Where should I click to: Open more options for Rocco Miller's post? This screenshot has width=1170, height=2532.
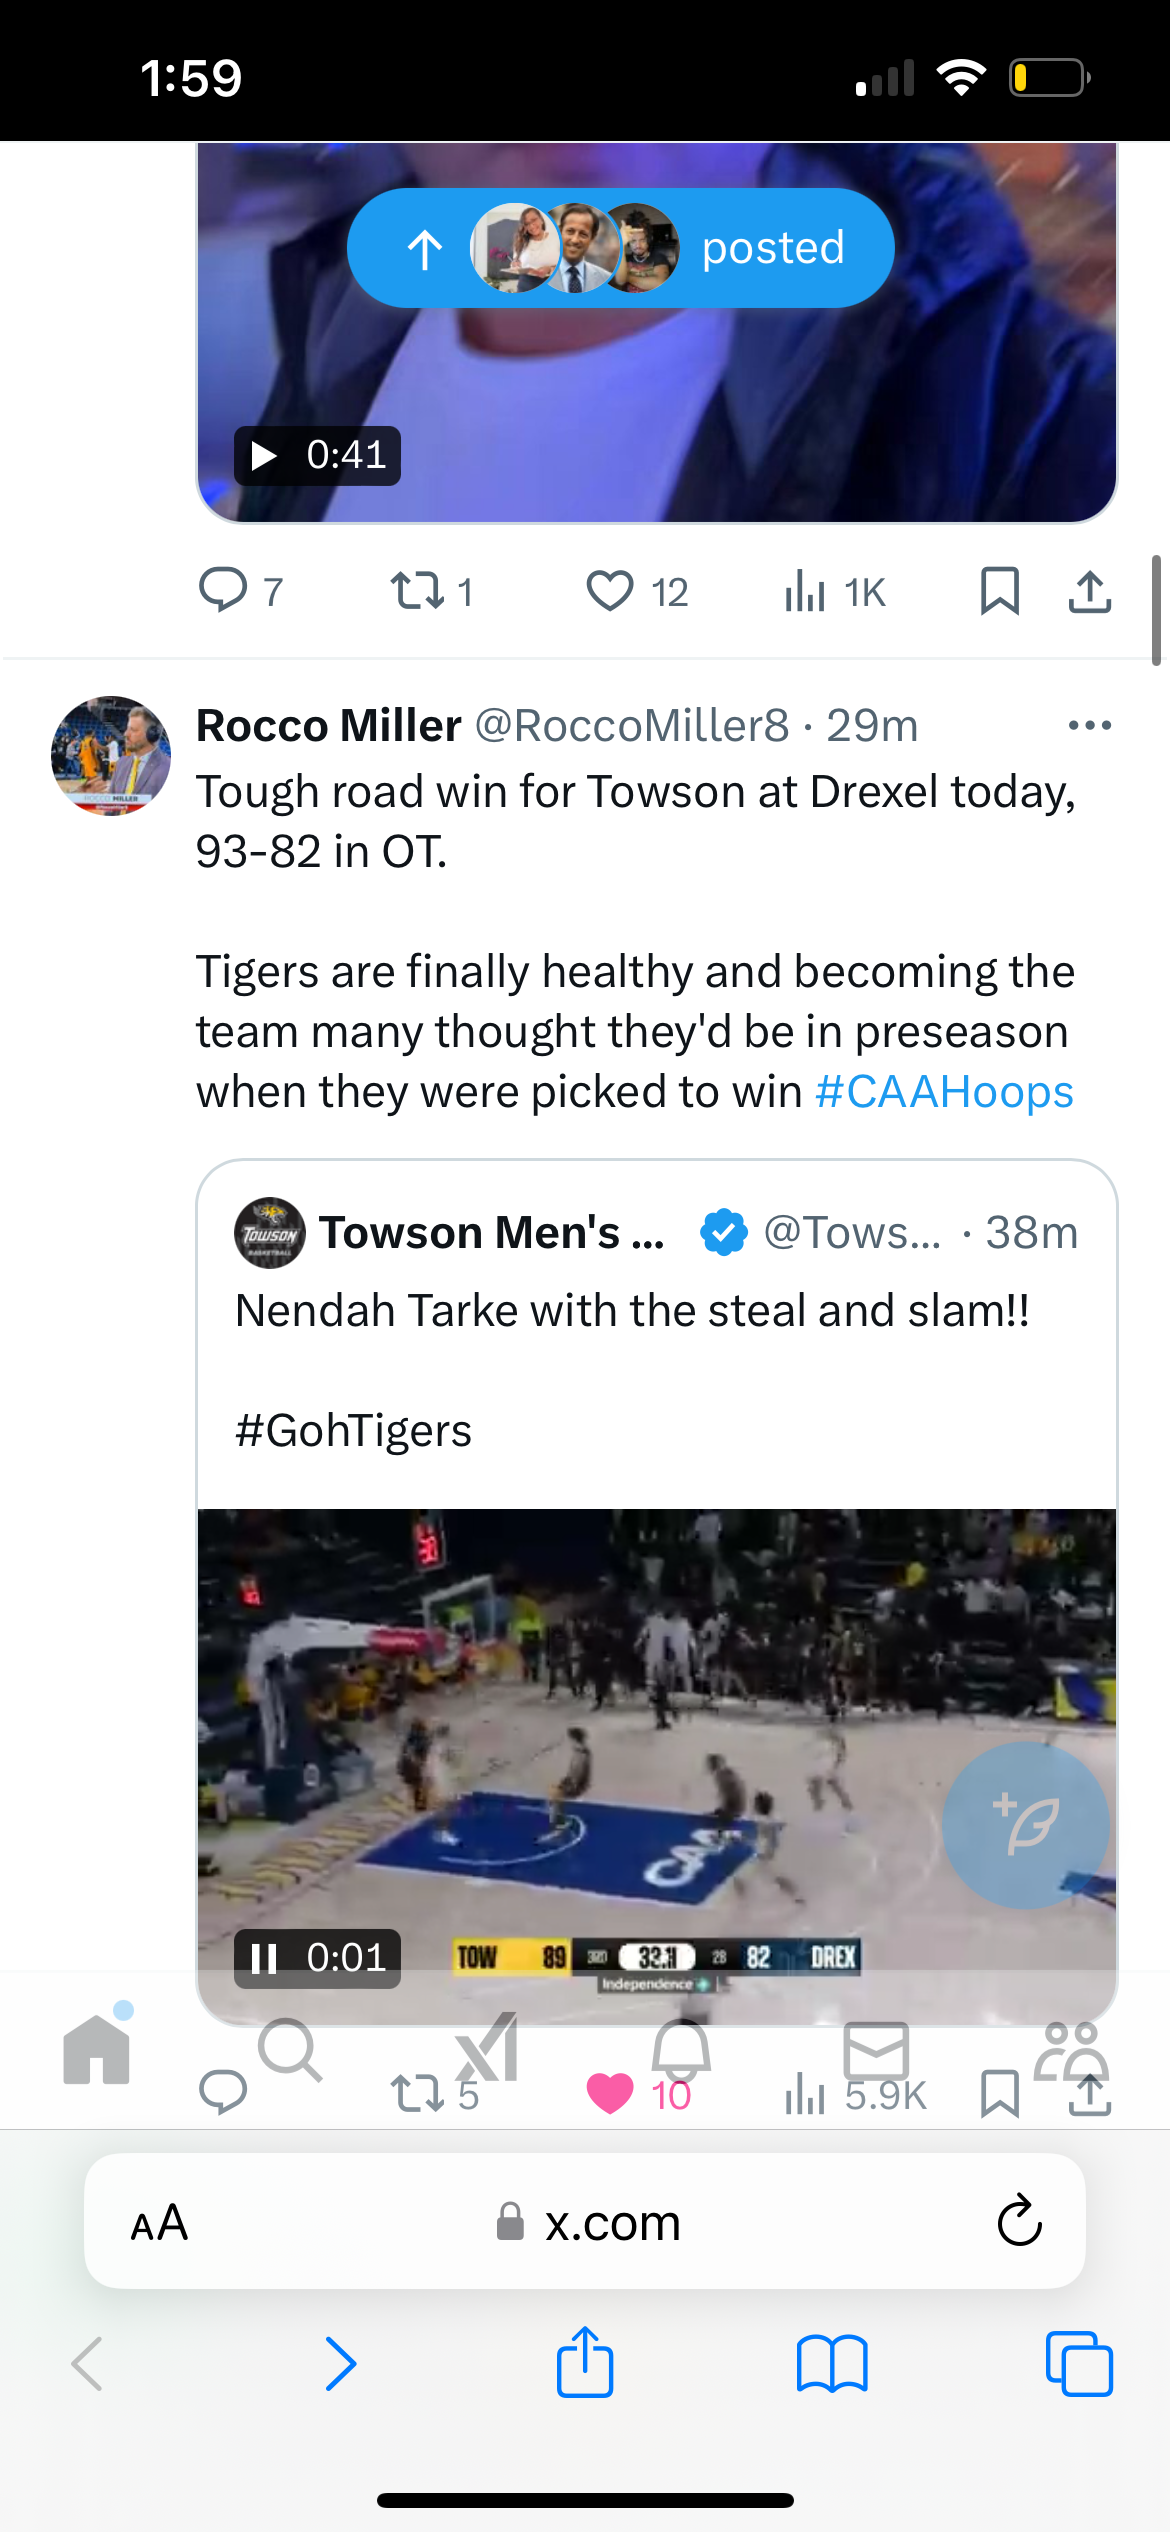(x=1089, y=725)
